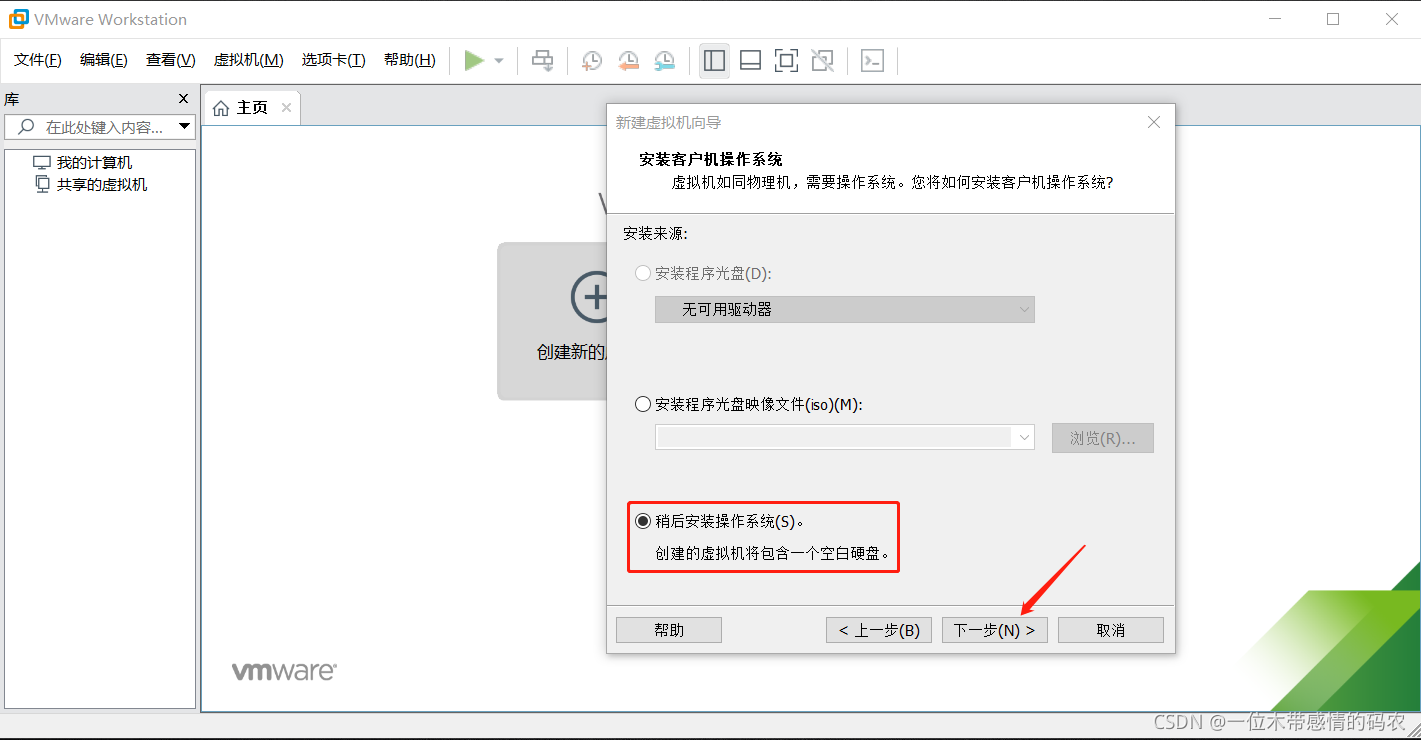
Task: Click the 取消 button in wizard
Action: (x=1110, y=630)
